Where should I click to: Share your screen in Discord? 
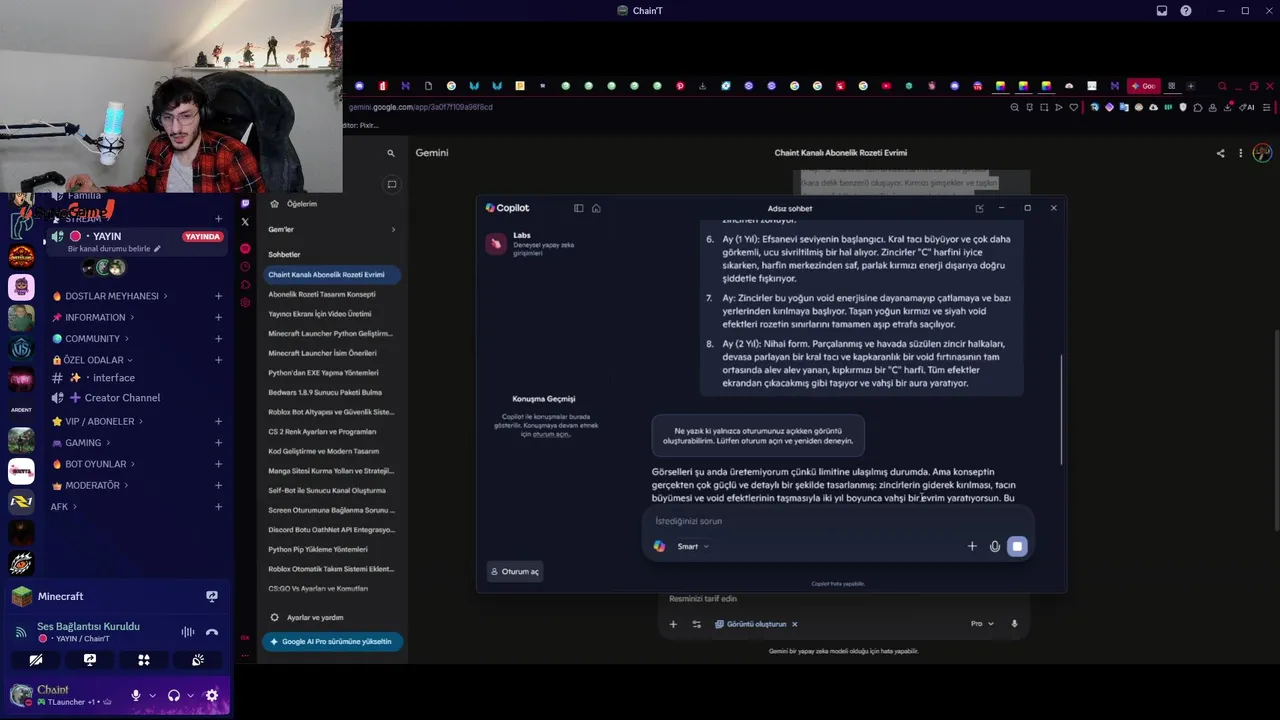click(90, 660)
